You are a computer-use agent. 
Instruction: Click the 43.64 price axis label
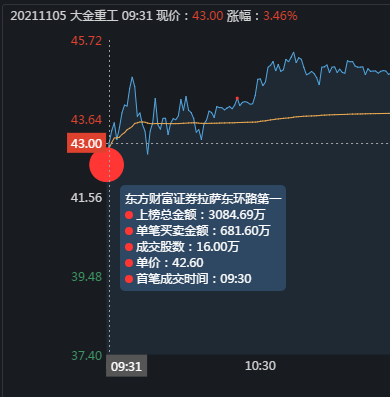[86, 120]
